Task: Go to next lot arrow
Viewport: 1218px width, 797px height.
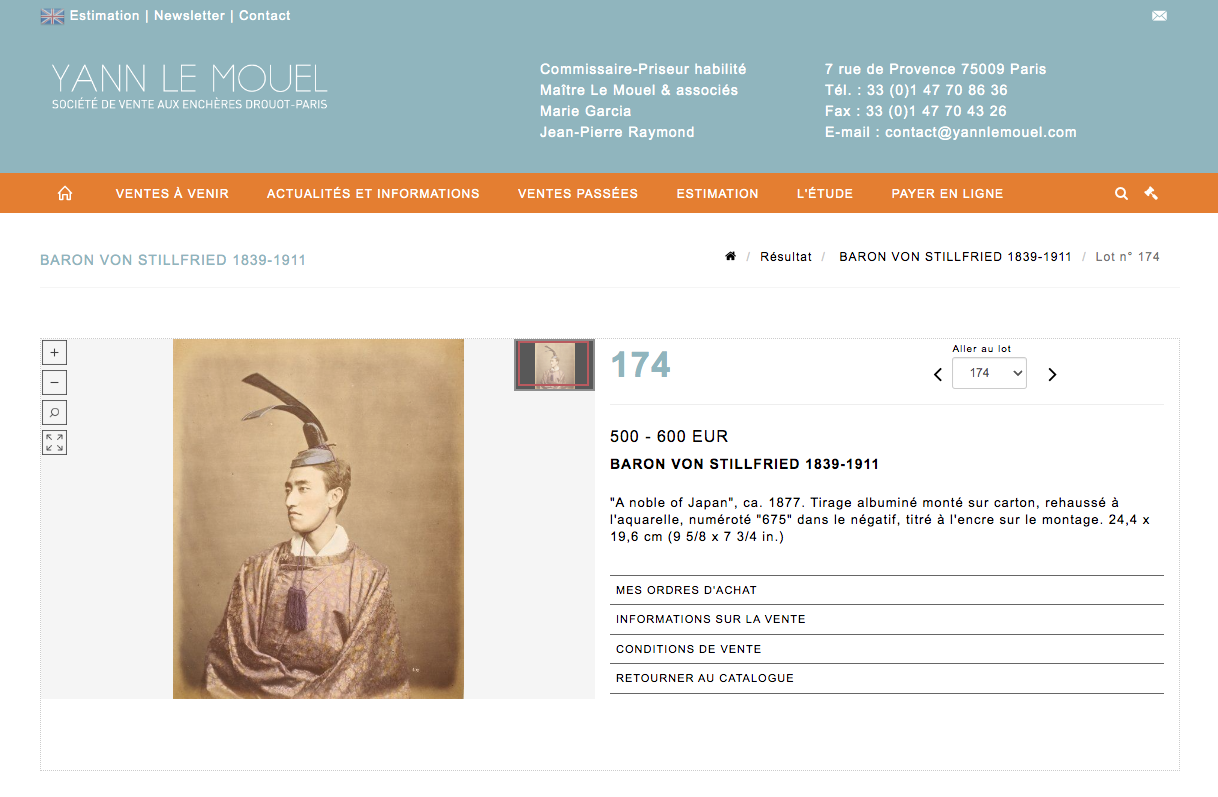Action: coord(1052,374)
